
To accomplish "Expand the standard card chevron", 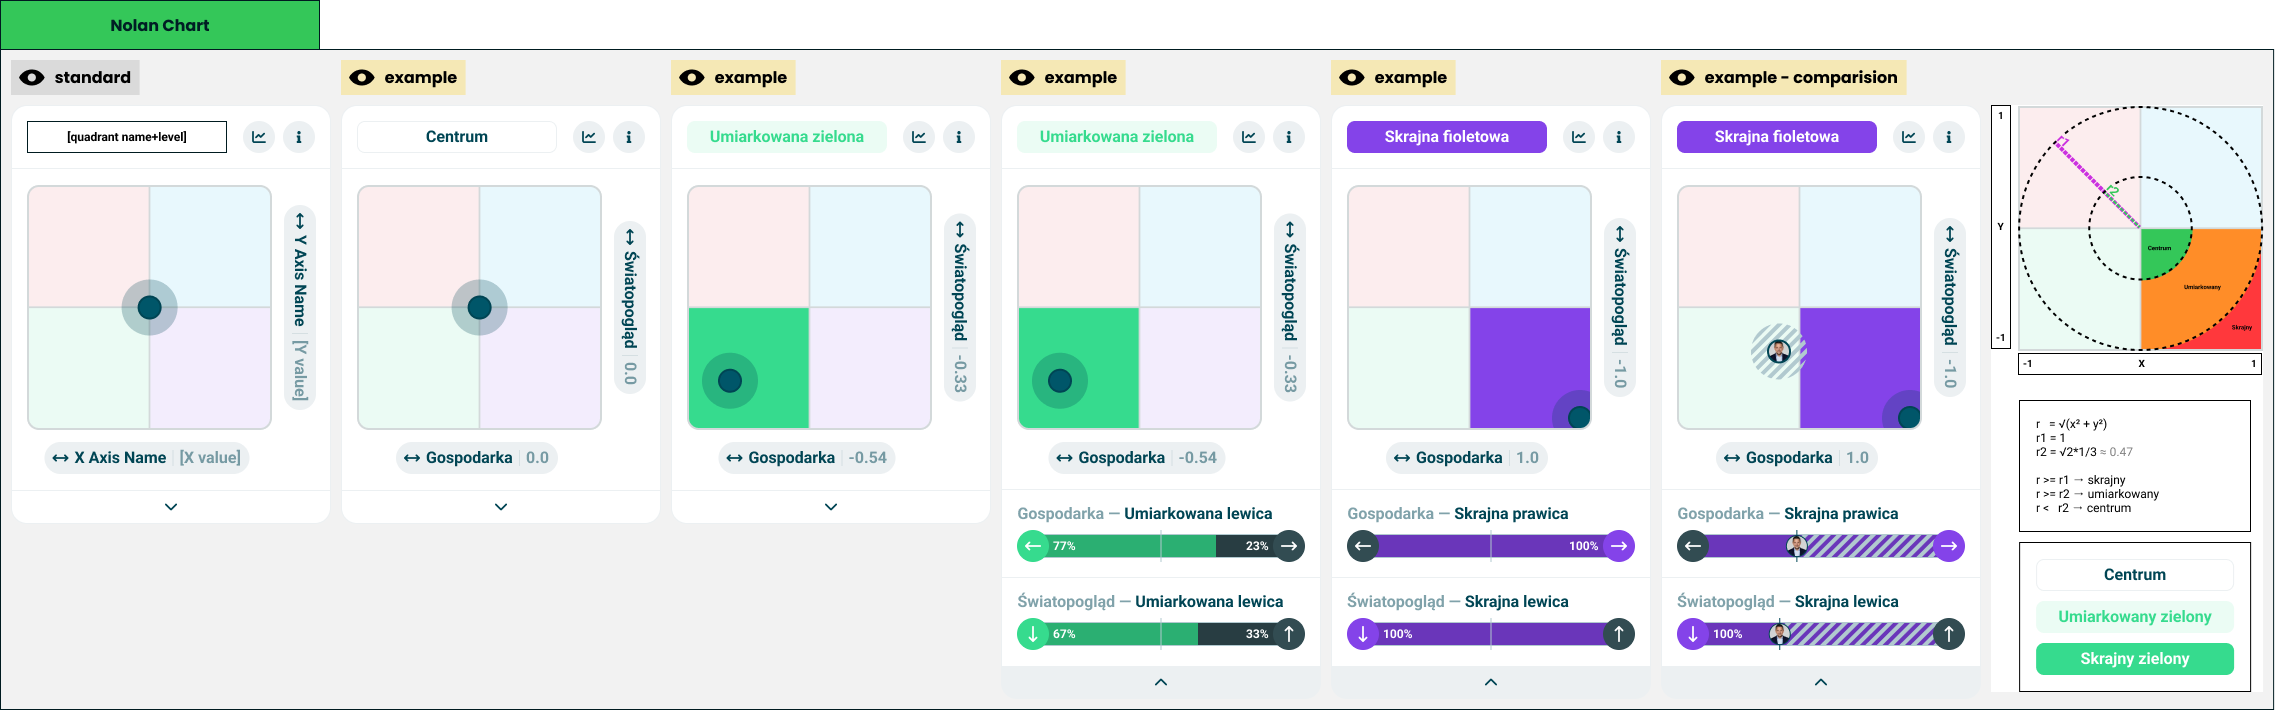I will coord(171,507).
